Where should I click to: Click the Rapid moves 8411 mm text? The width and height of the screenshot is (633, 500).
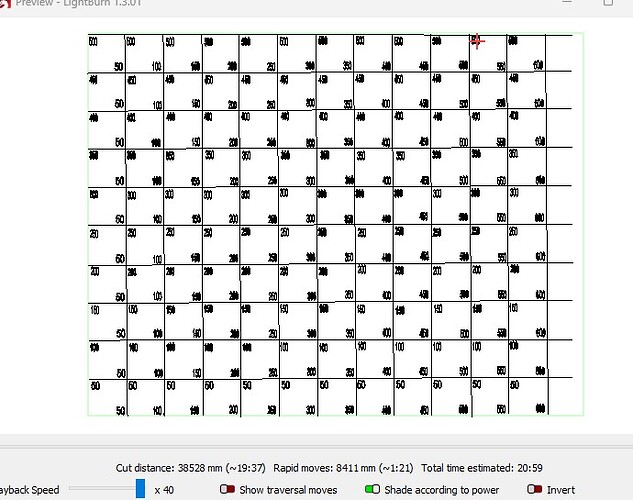pyautogui.click(x=343, y=468)
